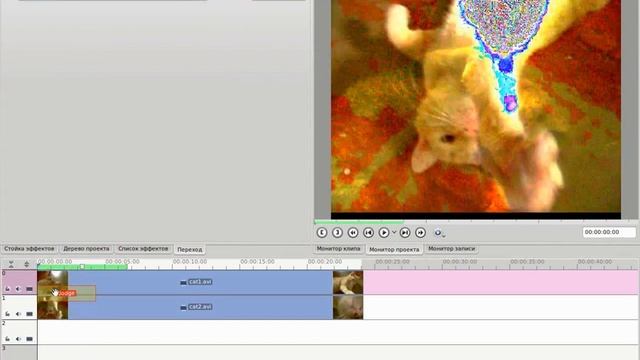Select the cat2.avi clip label
This screenshot has width=640, height=360.
pyautogui.click(x=200, y=307)
